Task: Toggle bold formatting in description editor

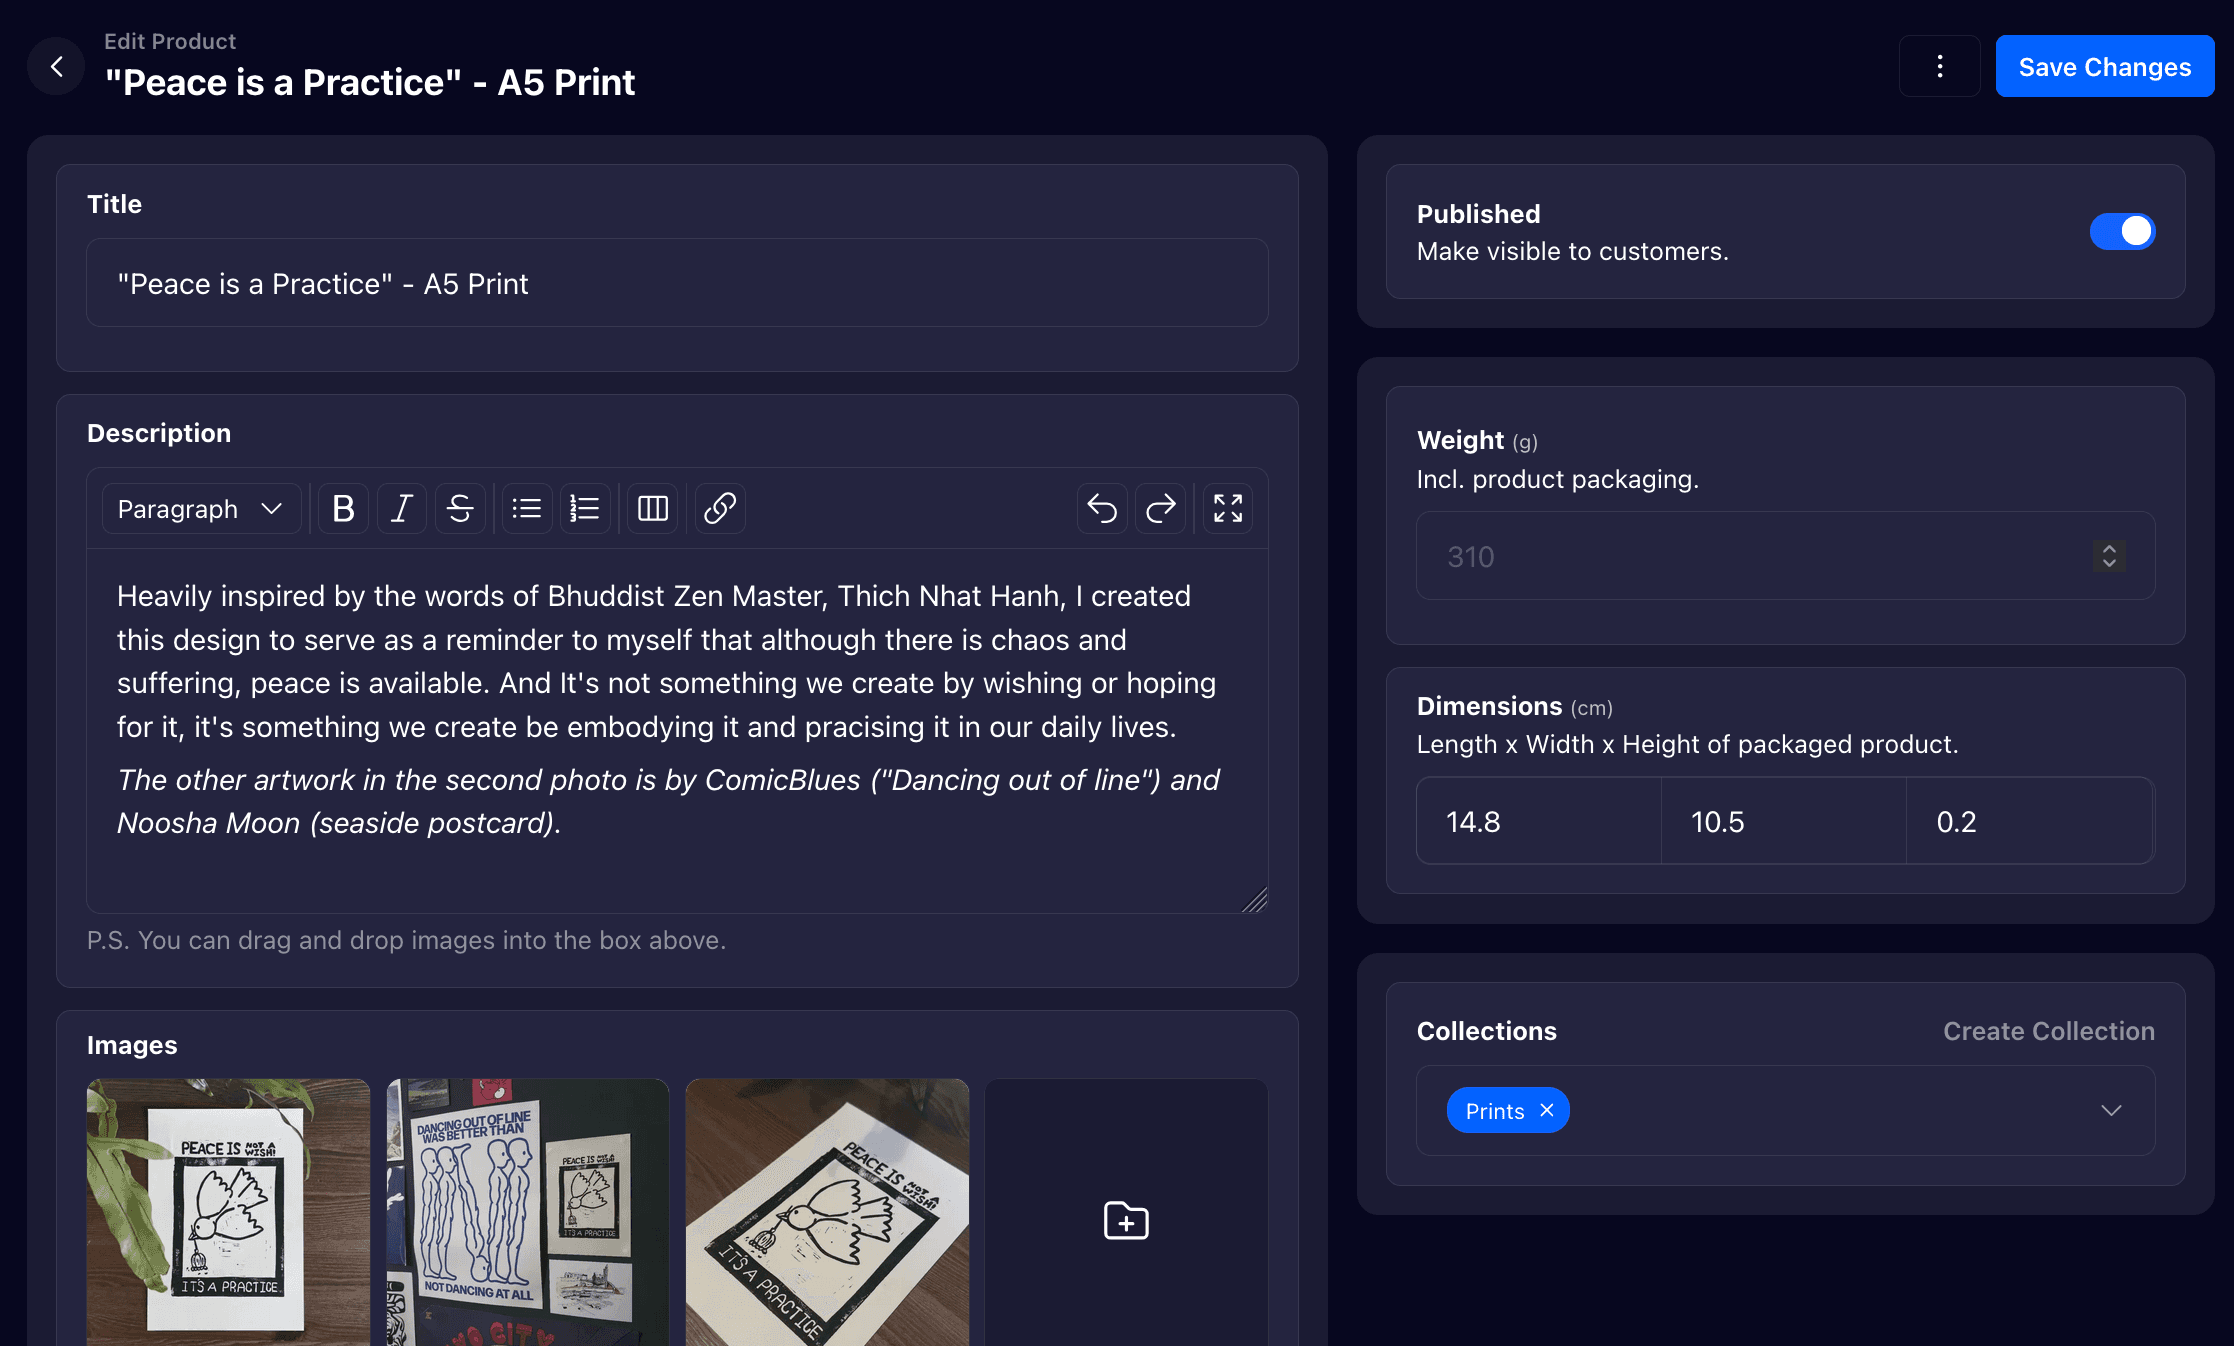Action: [343, 509]
